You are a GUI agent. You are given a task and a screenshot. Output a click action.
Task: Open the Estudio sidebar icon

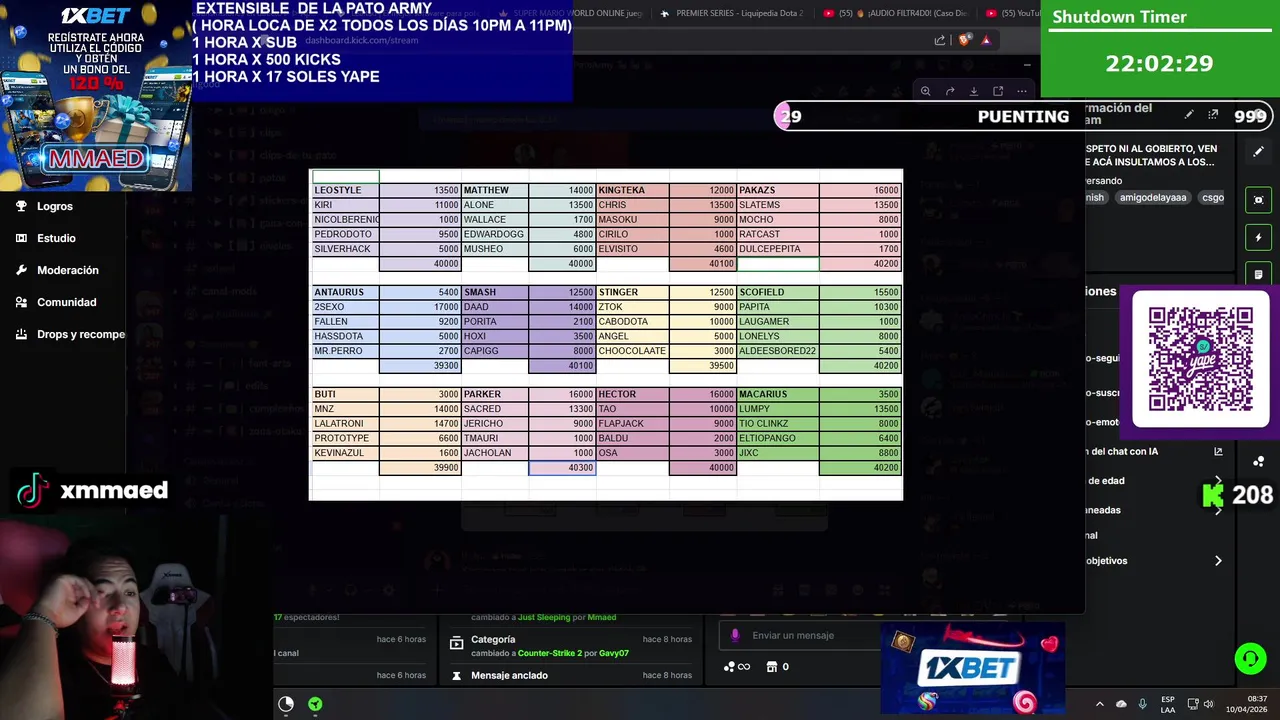click(21, 238)
